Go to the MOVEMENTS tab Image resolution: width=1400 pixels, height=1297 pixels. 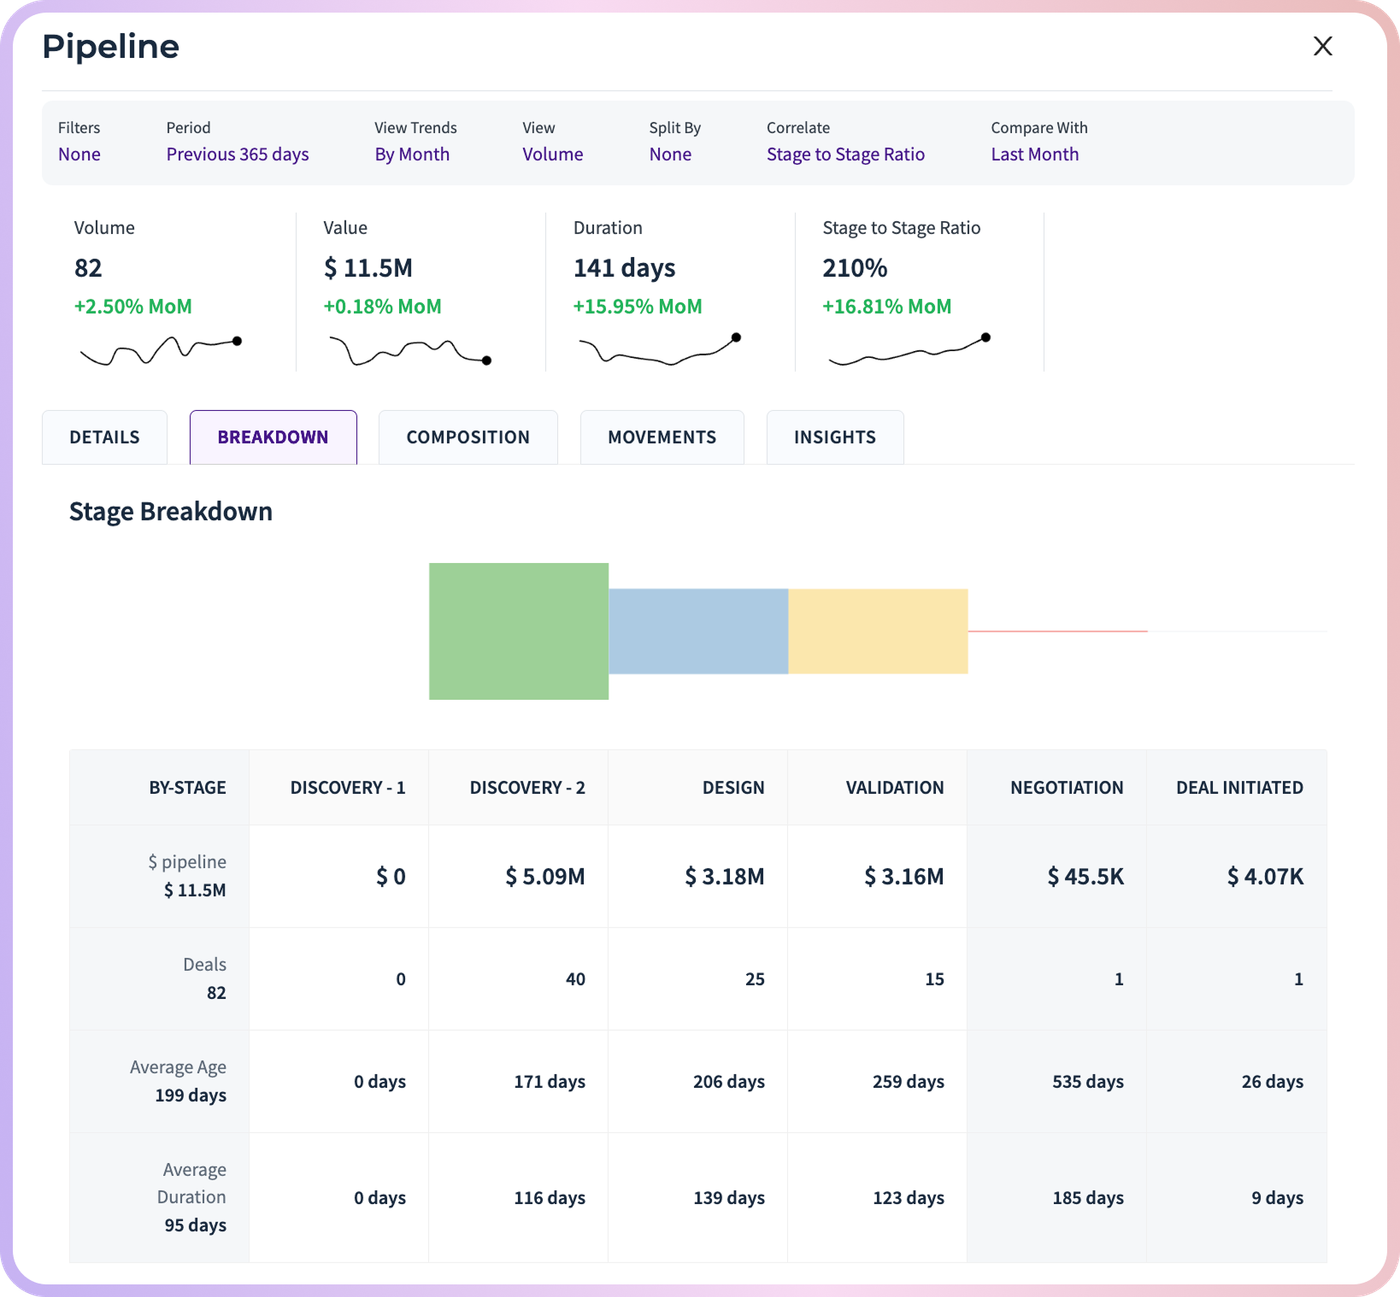(x=662, y=437)
